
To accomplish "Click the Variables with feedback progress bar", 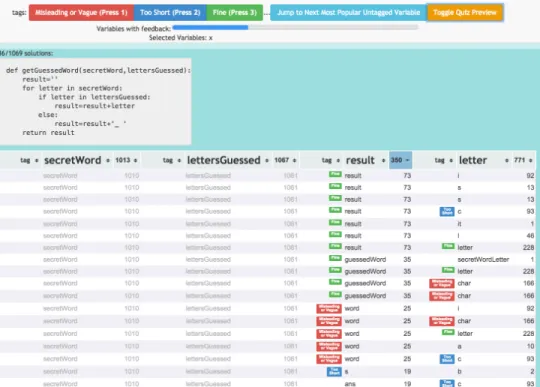I will coord(295,27).
